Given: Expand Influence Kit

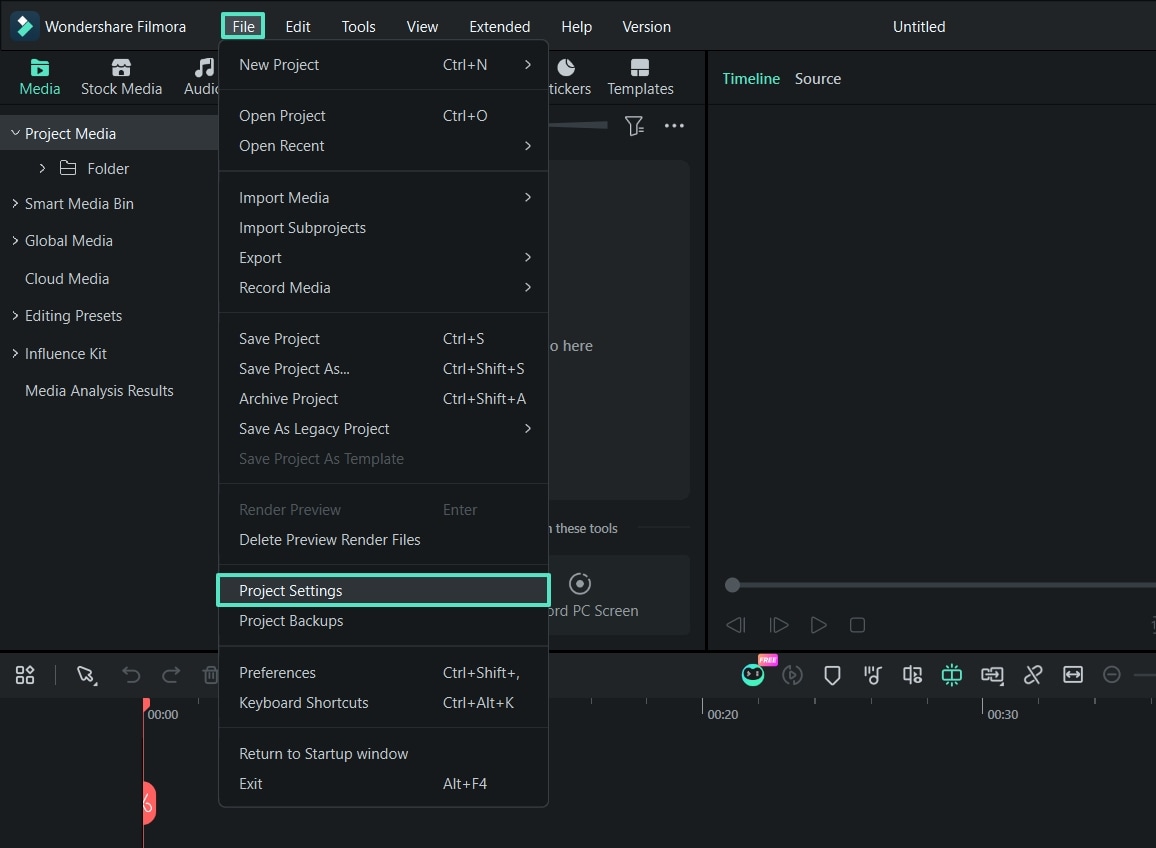Looking at the screenshot, I should [15, 353].
